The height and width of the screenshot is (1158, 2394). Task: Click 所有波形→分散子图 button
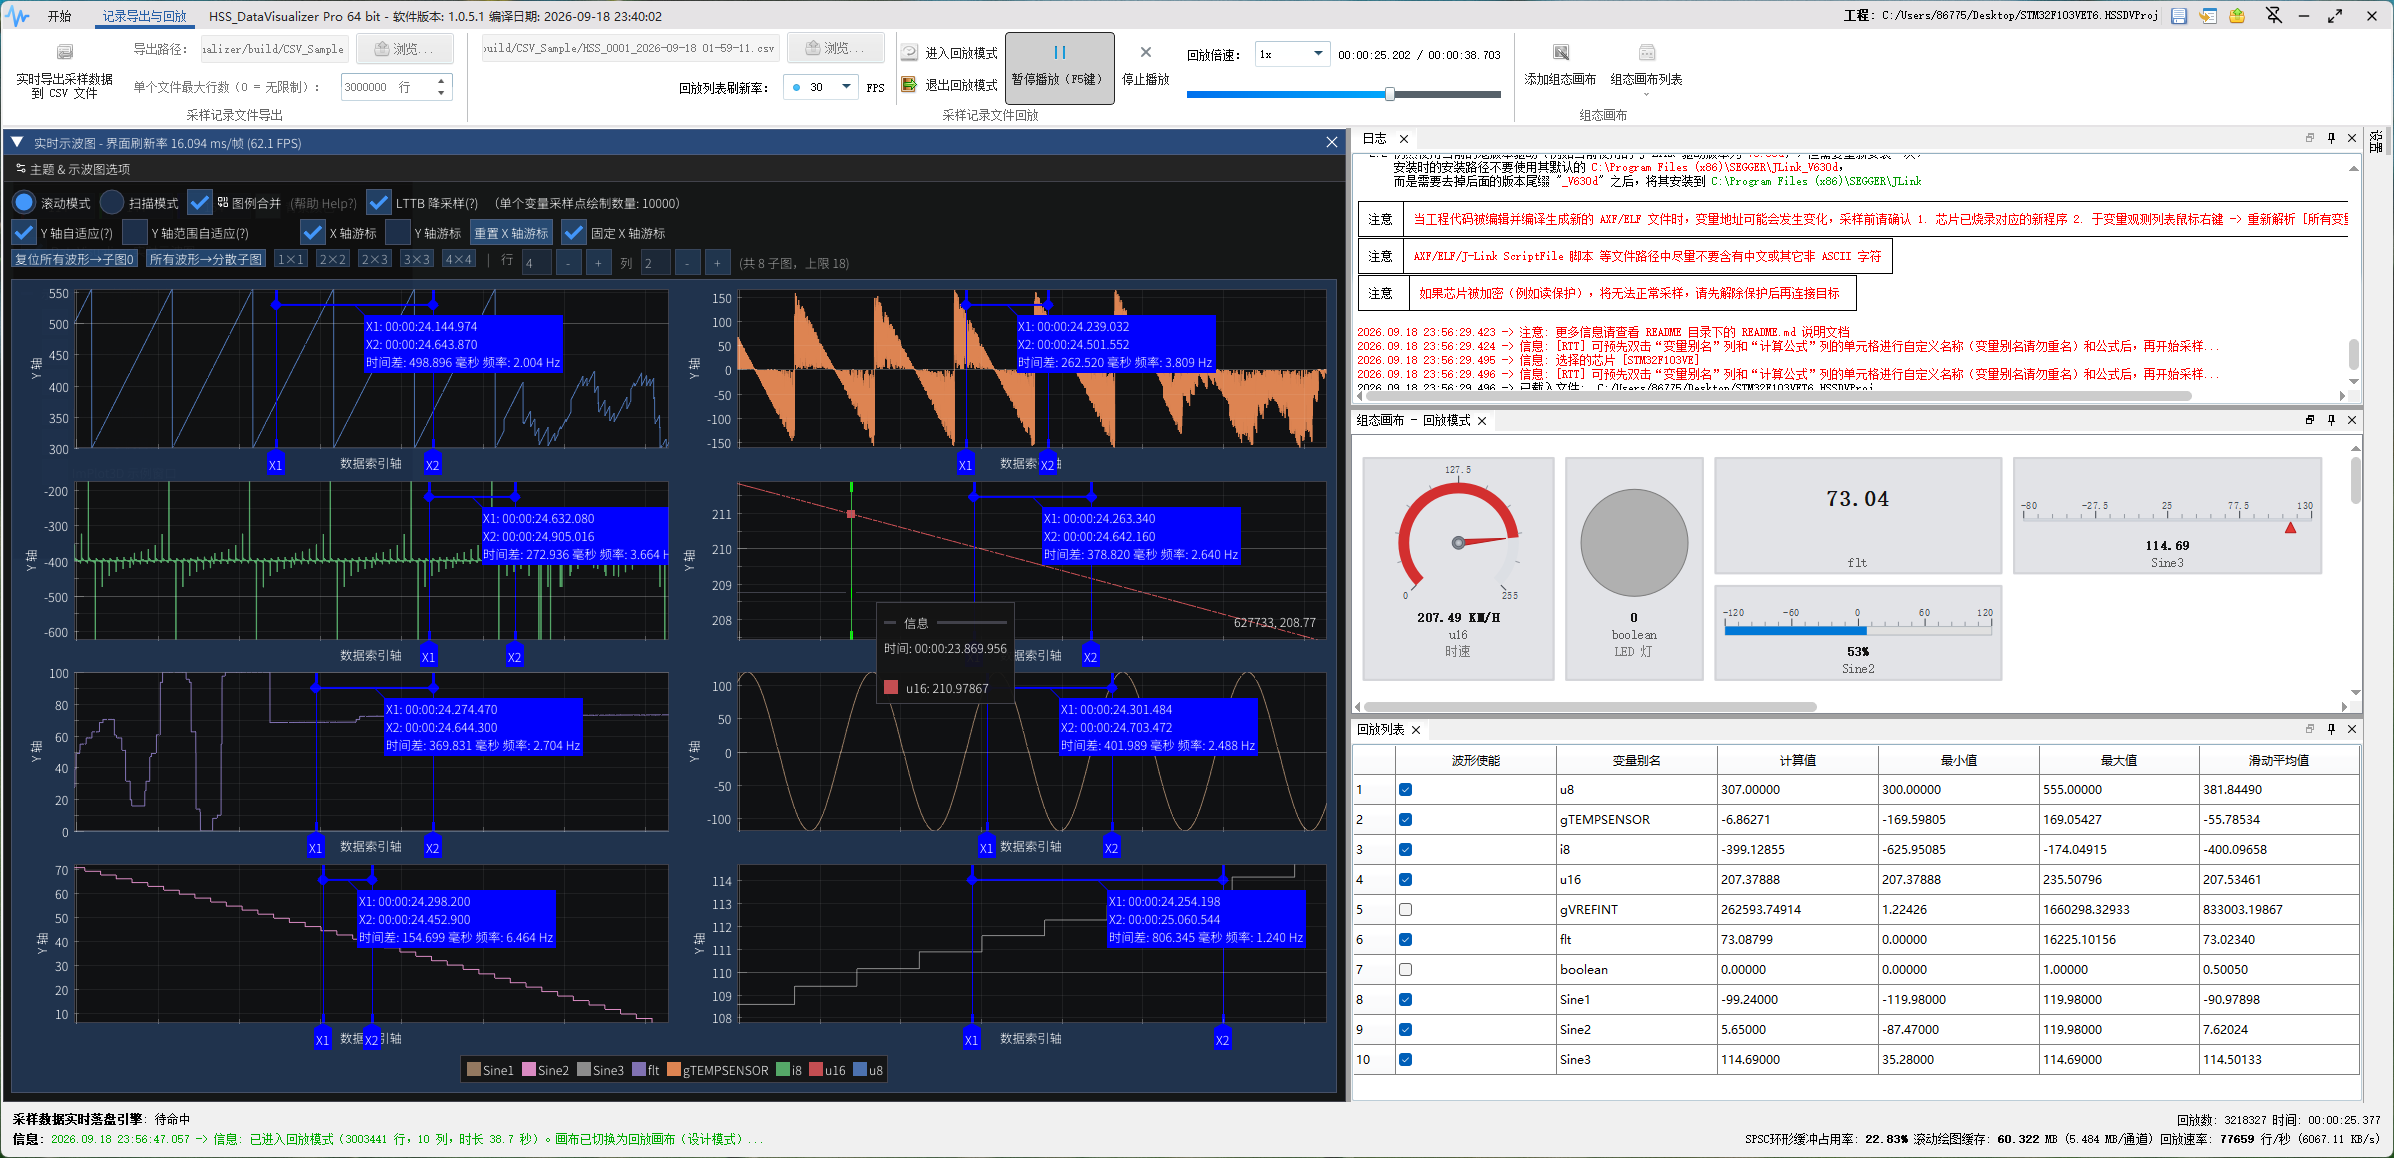pos(205,259)
